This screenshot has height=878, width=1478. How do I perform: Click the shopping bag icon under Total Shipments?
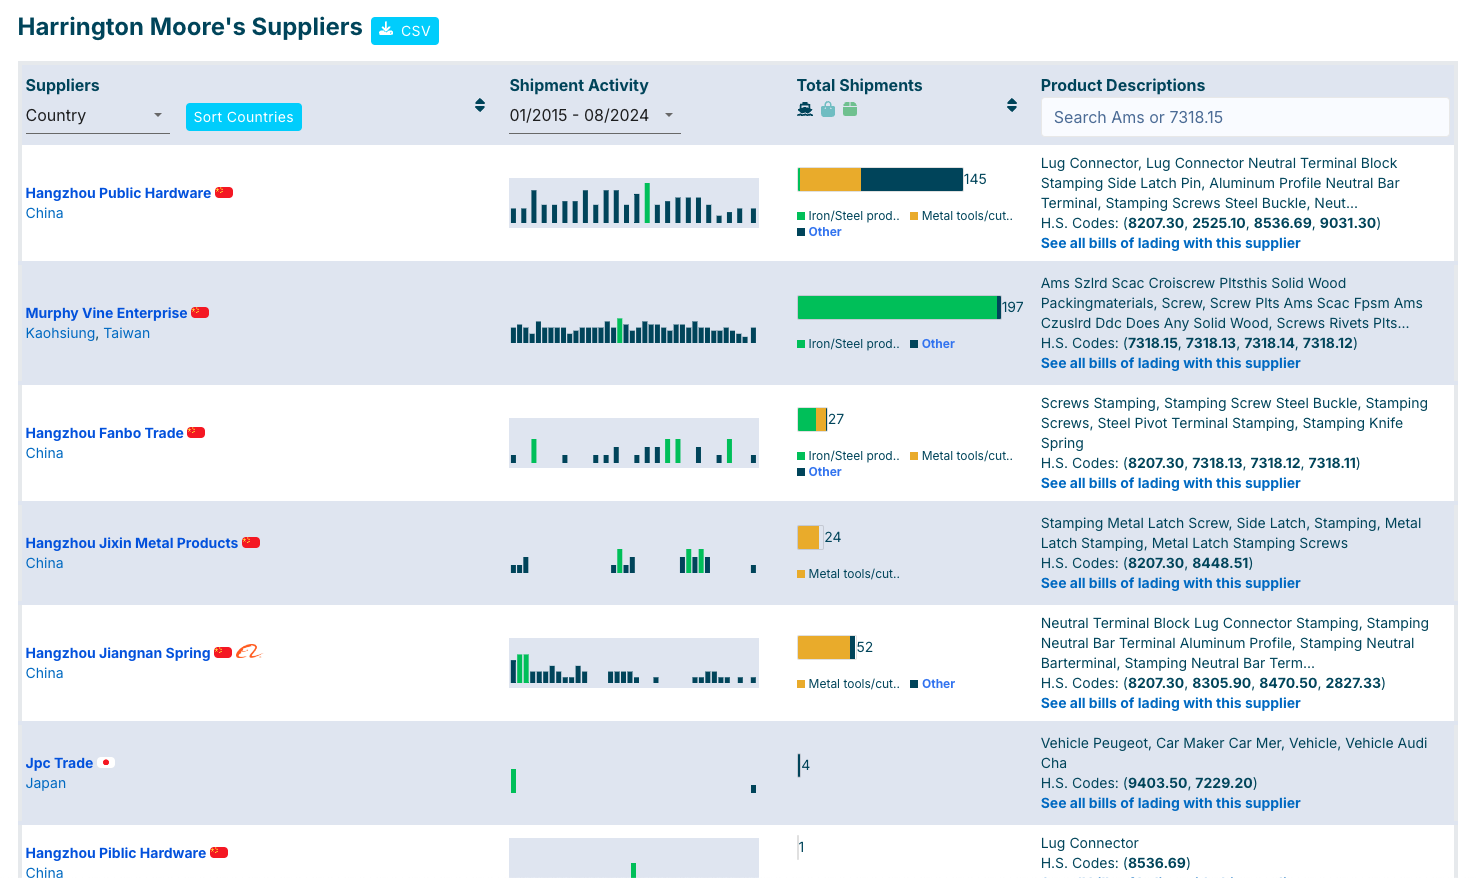(828, 109)
